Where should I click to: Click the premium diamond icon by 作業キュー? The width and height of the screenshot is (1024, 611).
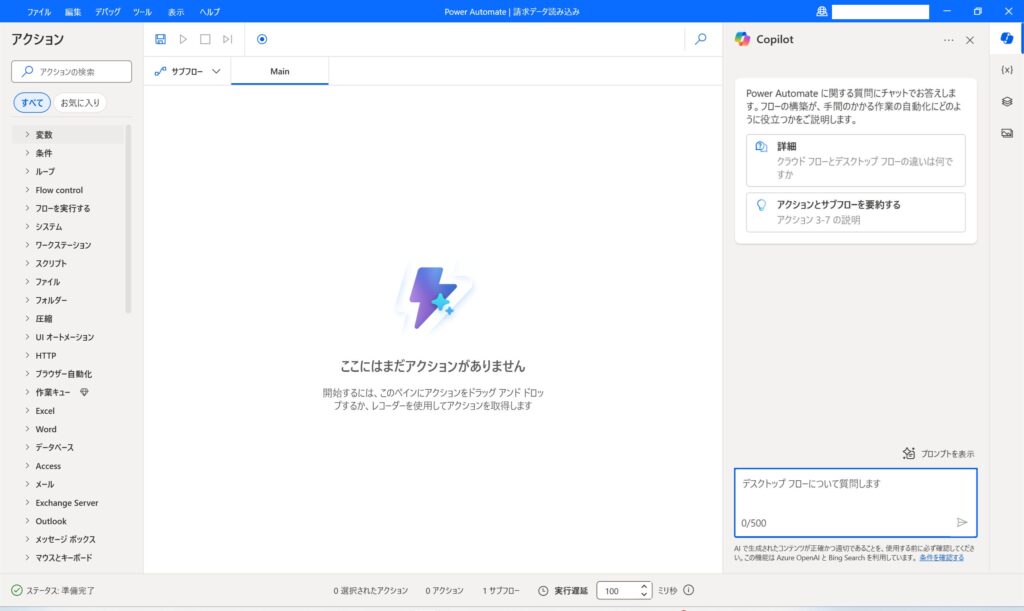(x=84, y=392)
